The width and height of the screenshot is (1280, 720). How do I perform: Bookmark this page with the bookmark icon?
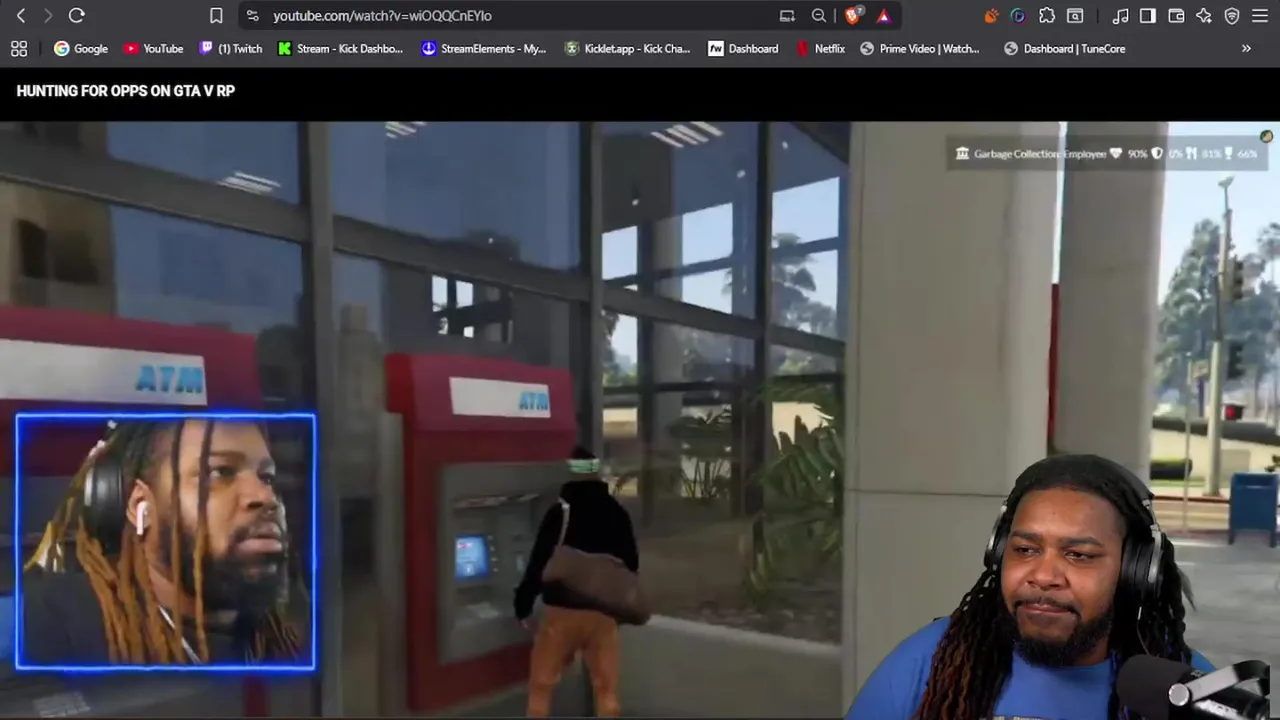[x=216, y=15]
